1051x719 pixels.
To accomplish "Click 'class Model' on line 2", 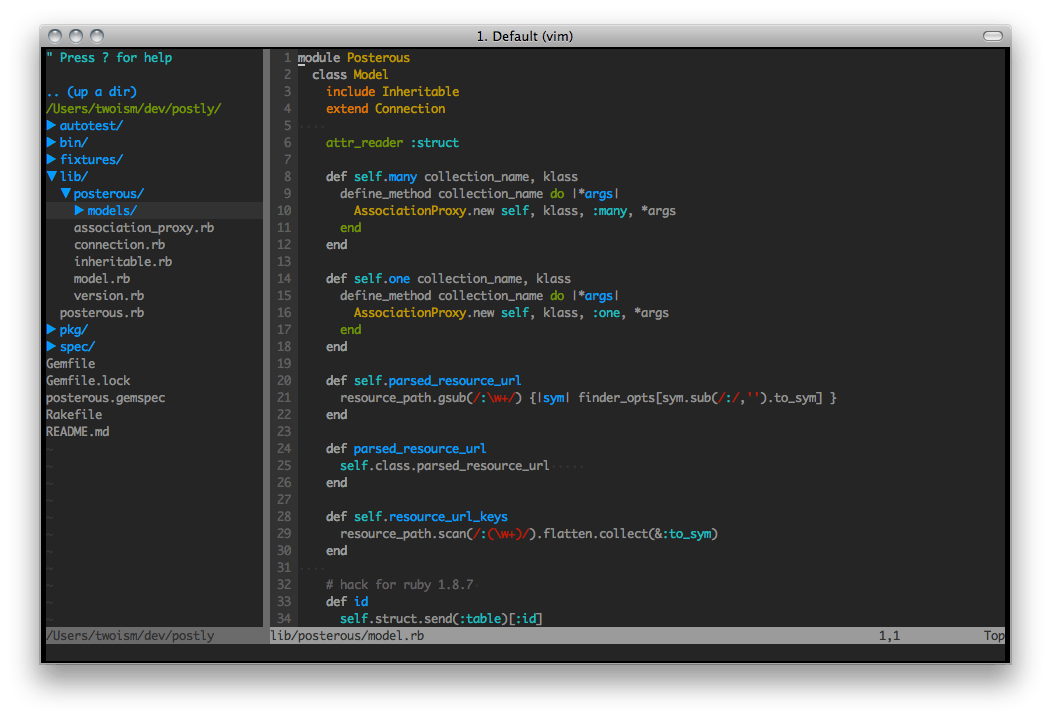I will click(x=350, y=75).
